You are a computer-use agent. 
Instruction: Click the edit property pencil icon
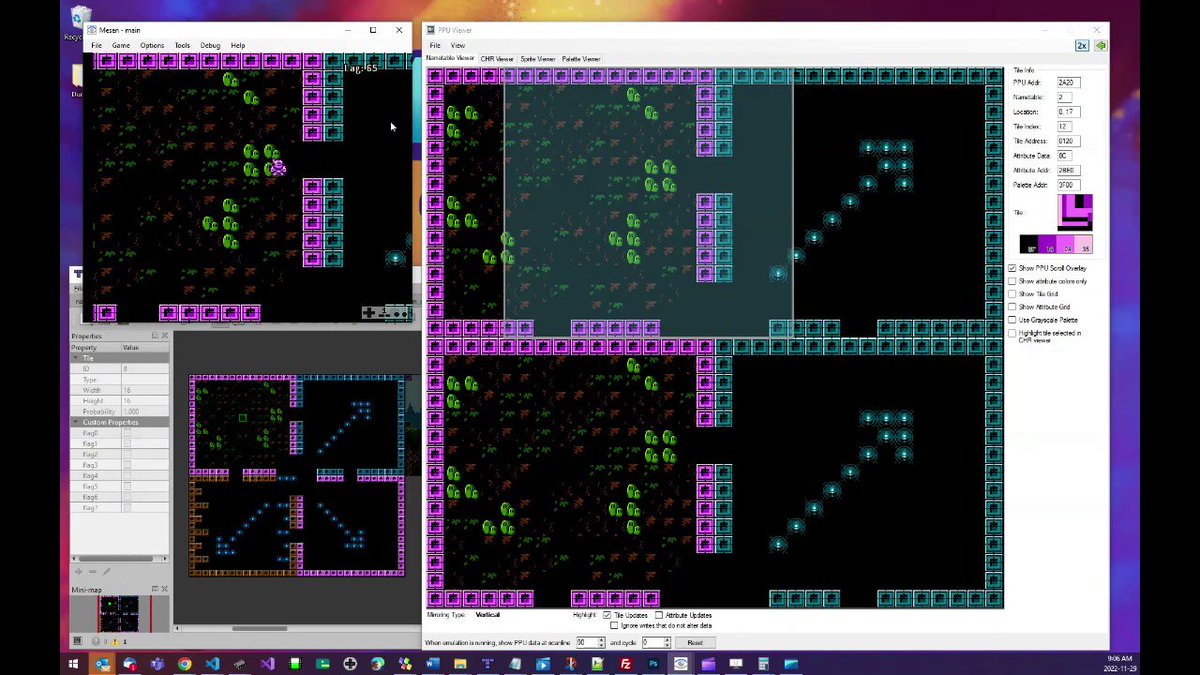(x=107, y=571)
